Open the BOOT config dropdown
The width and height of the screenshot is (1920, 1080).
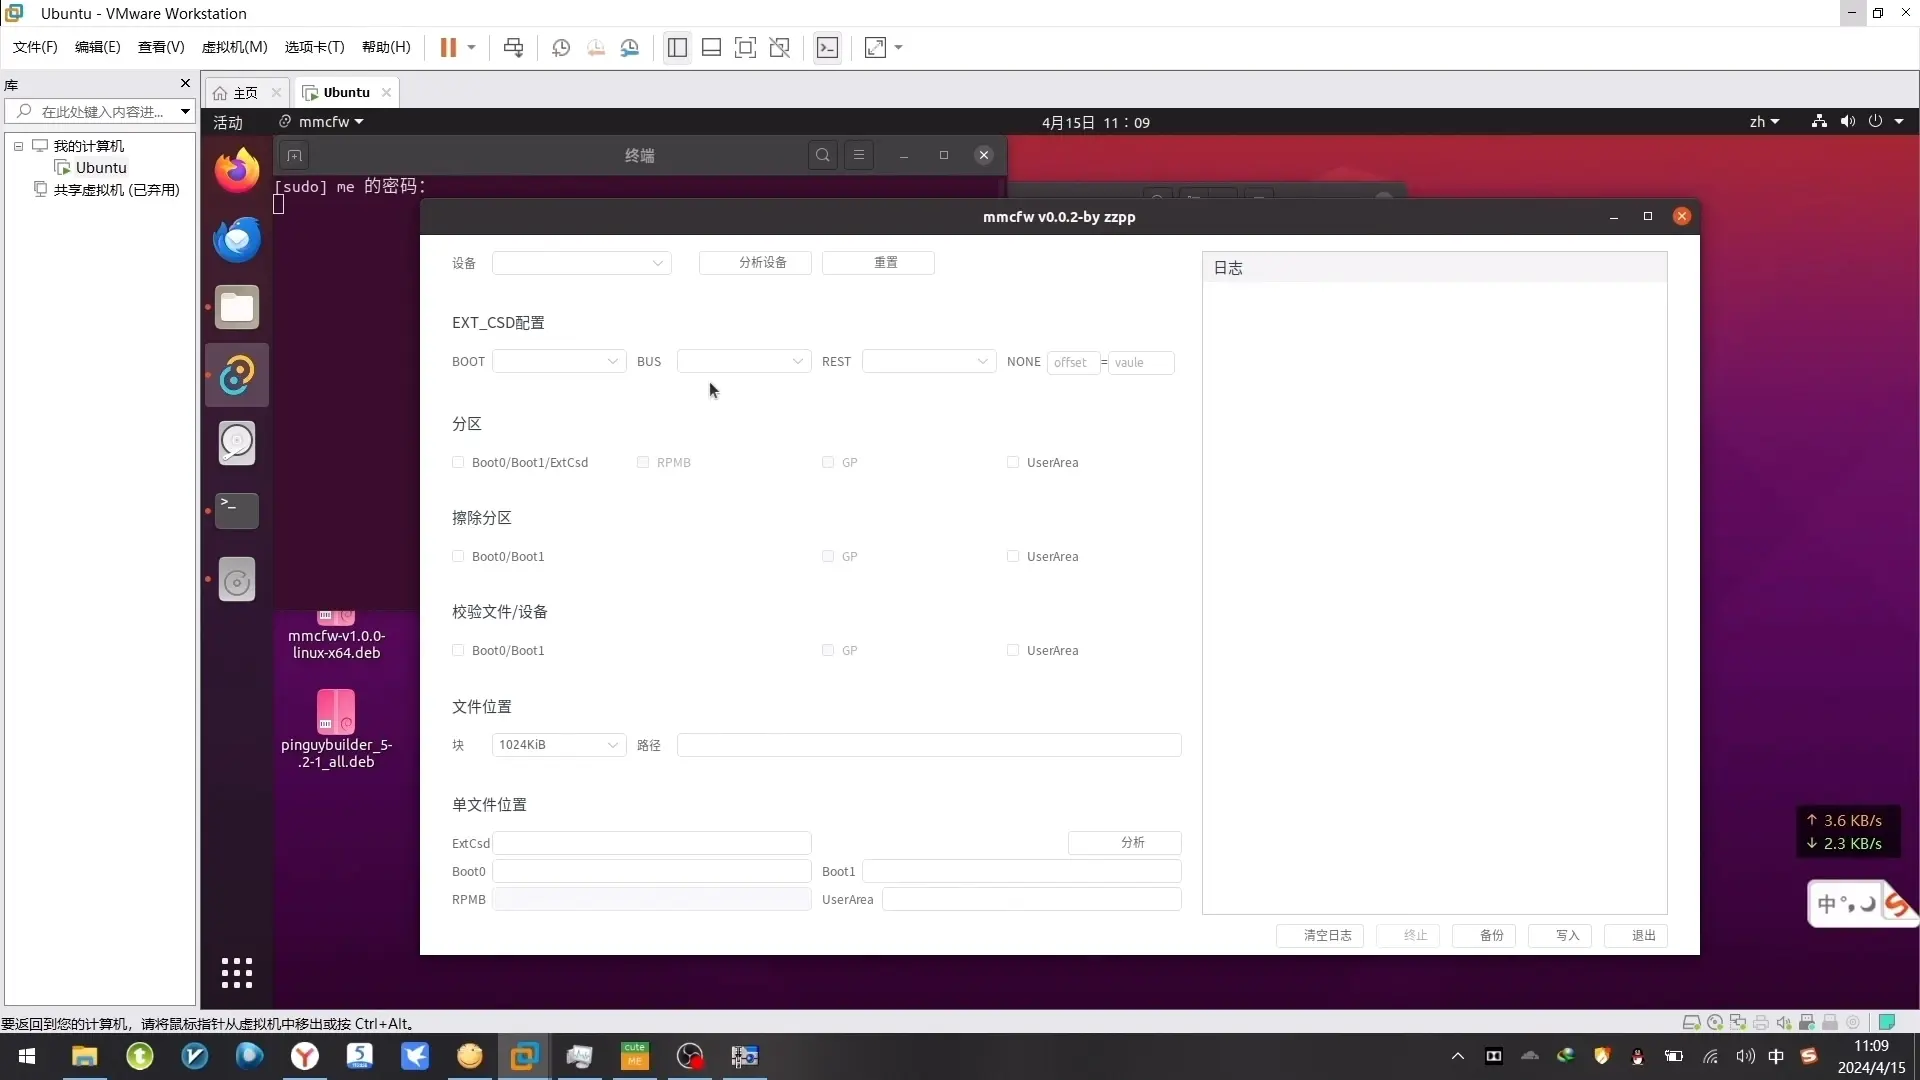pos(559,362)
